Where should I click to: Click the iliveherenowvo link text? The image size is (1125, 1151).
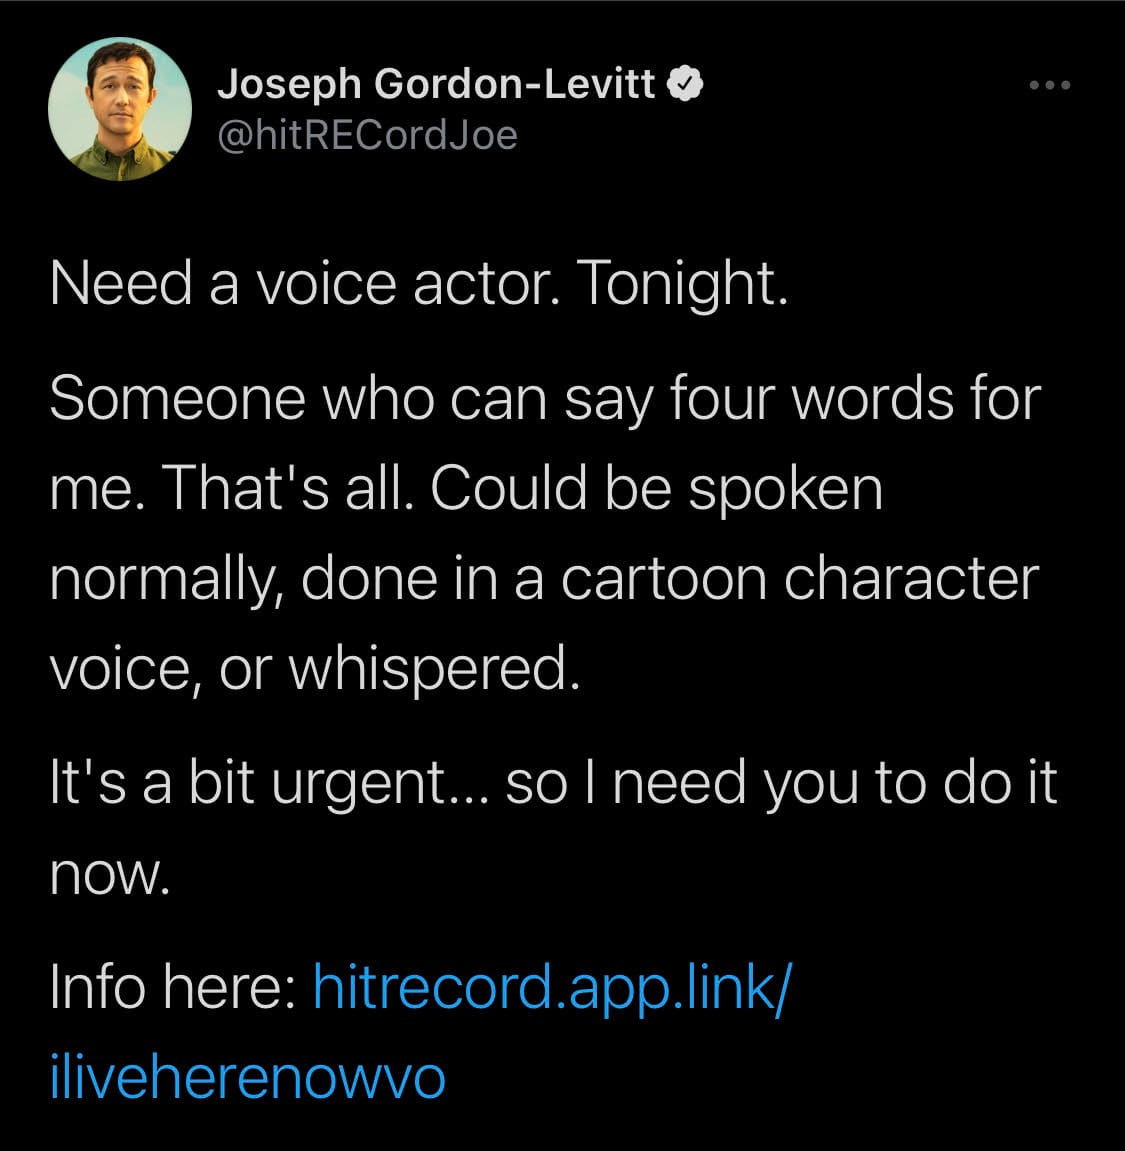247,1077
